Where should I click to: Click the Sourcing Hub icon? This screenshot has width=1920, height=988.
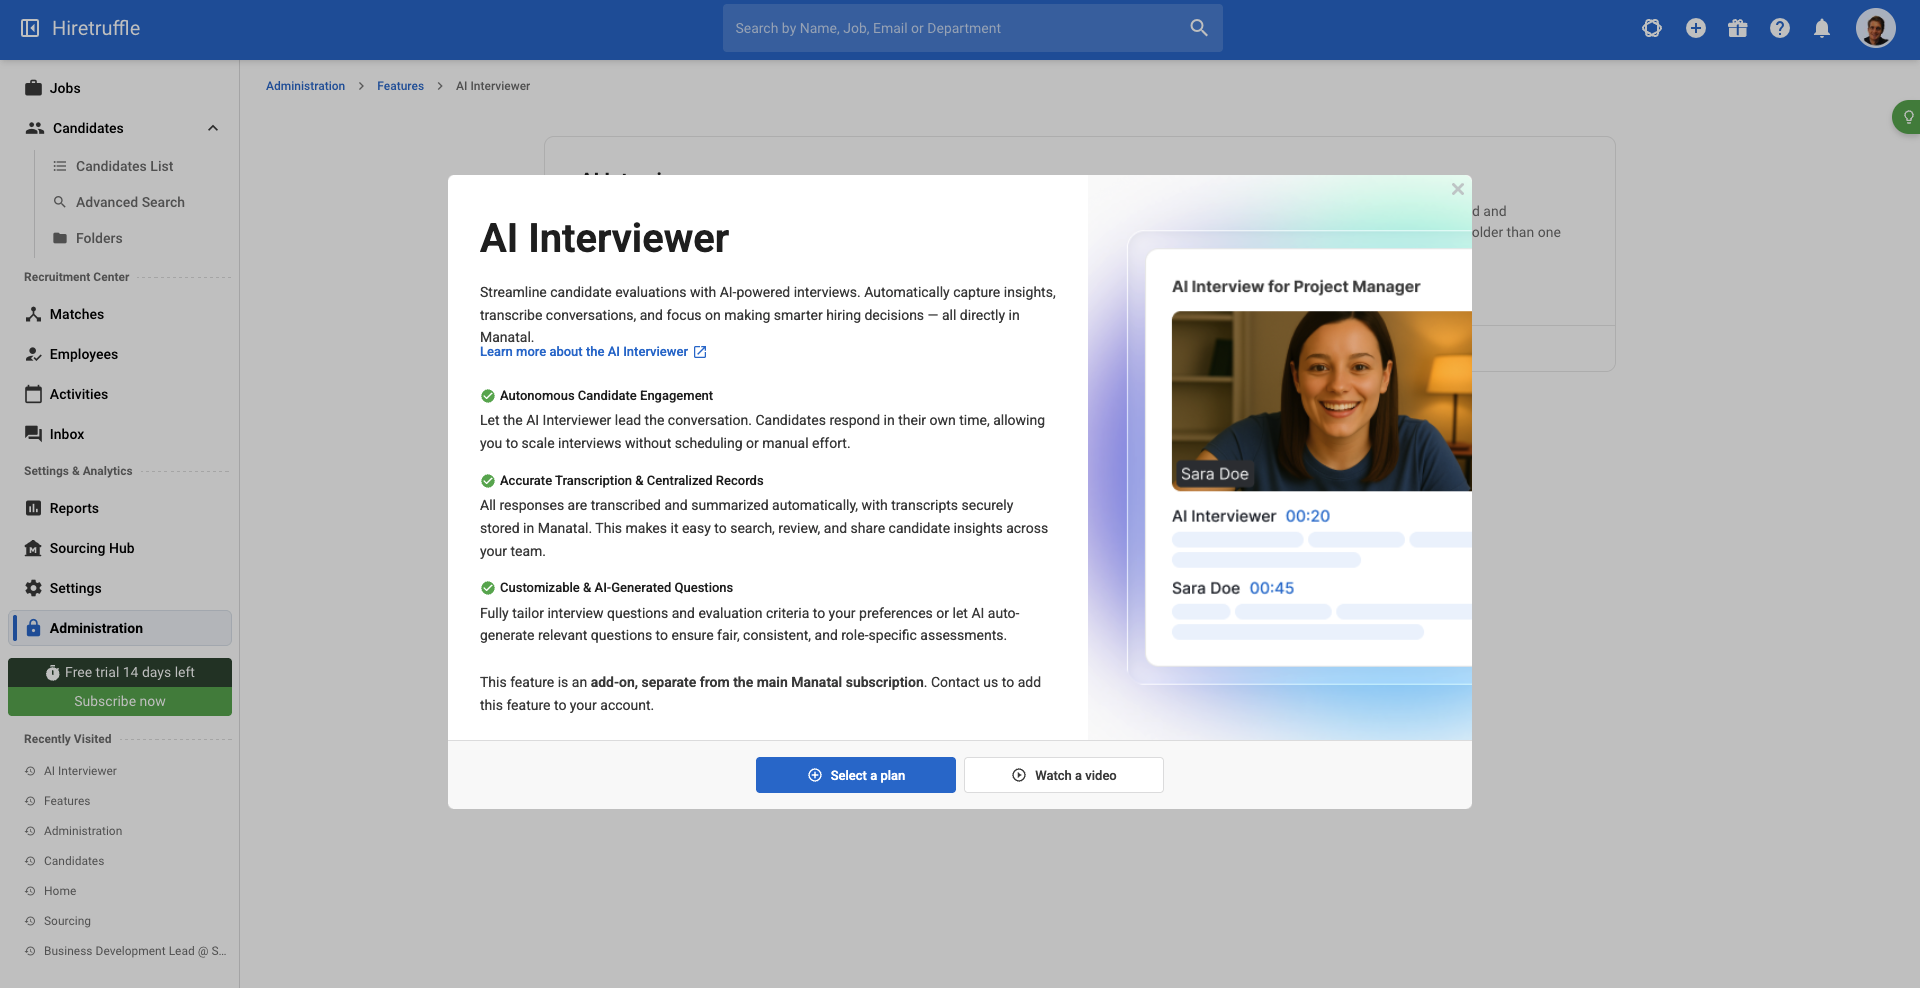coord(33,548)
